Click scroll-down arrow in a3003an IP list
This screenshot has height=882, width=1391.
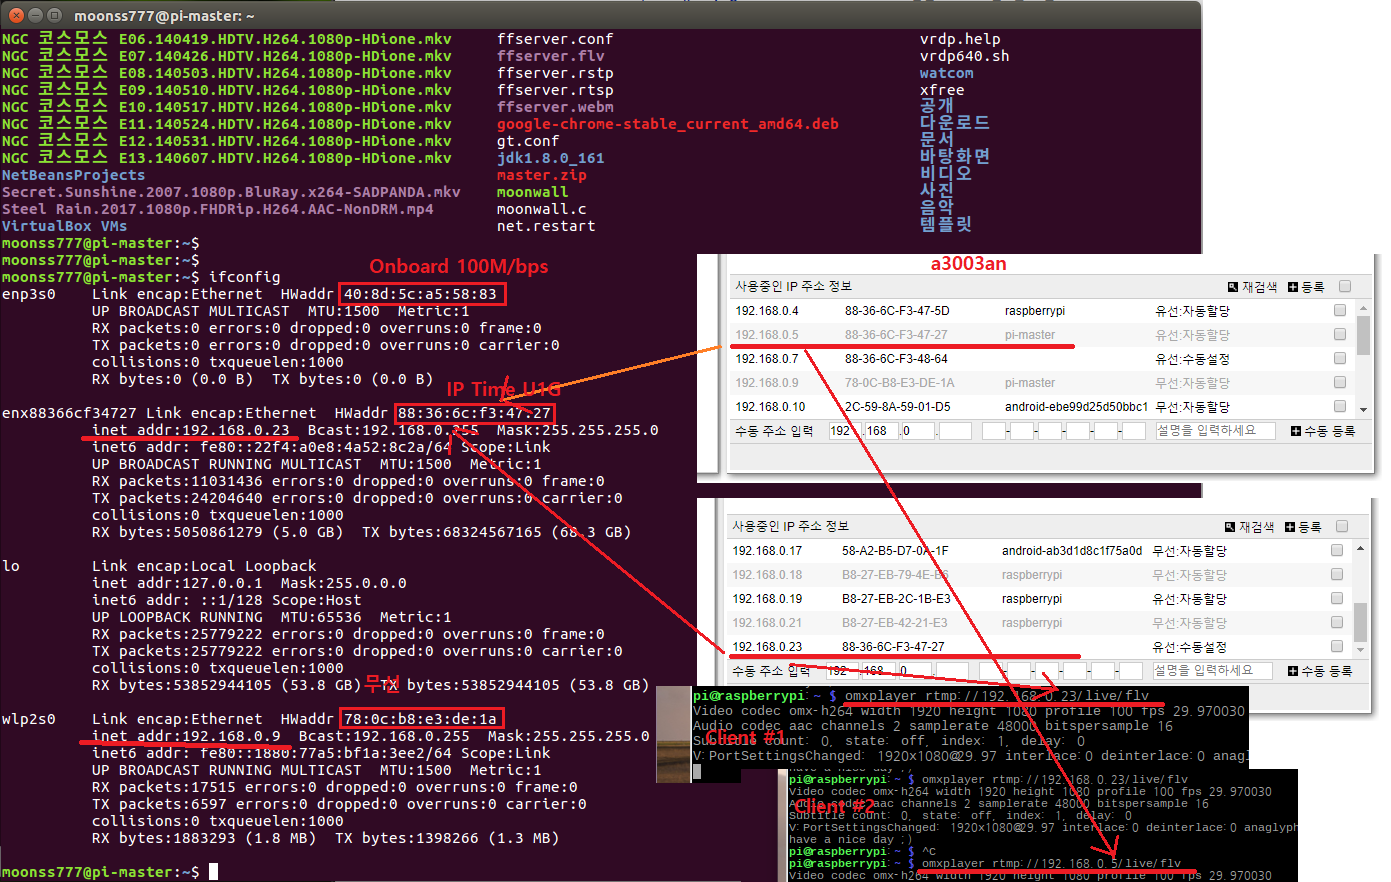click(x=1364, y=410)
